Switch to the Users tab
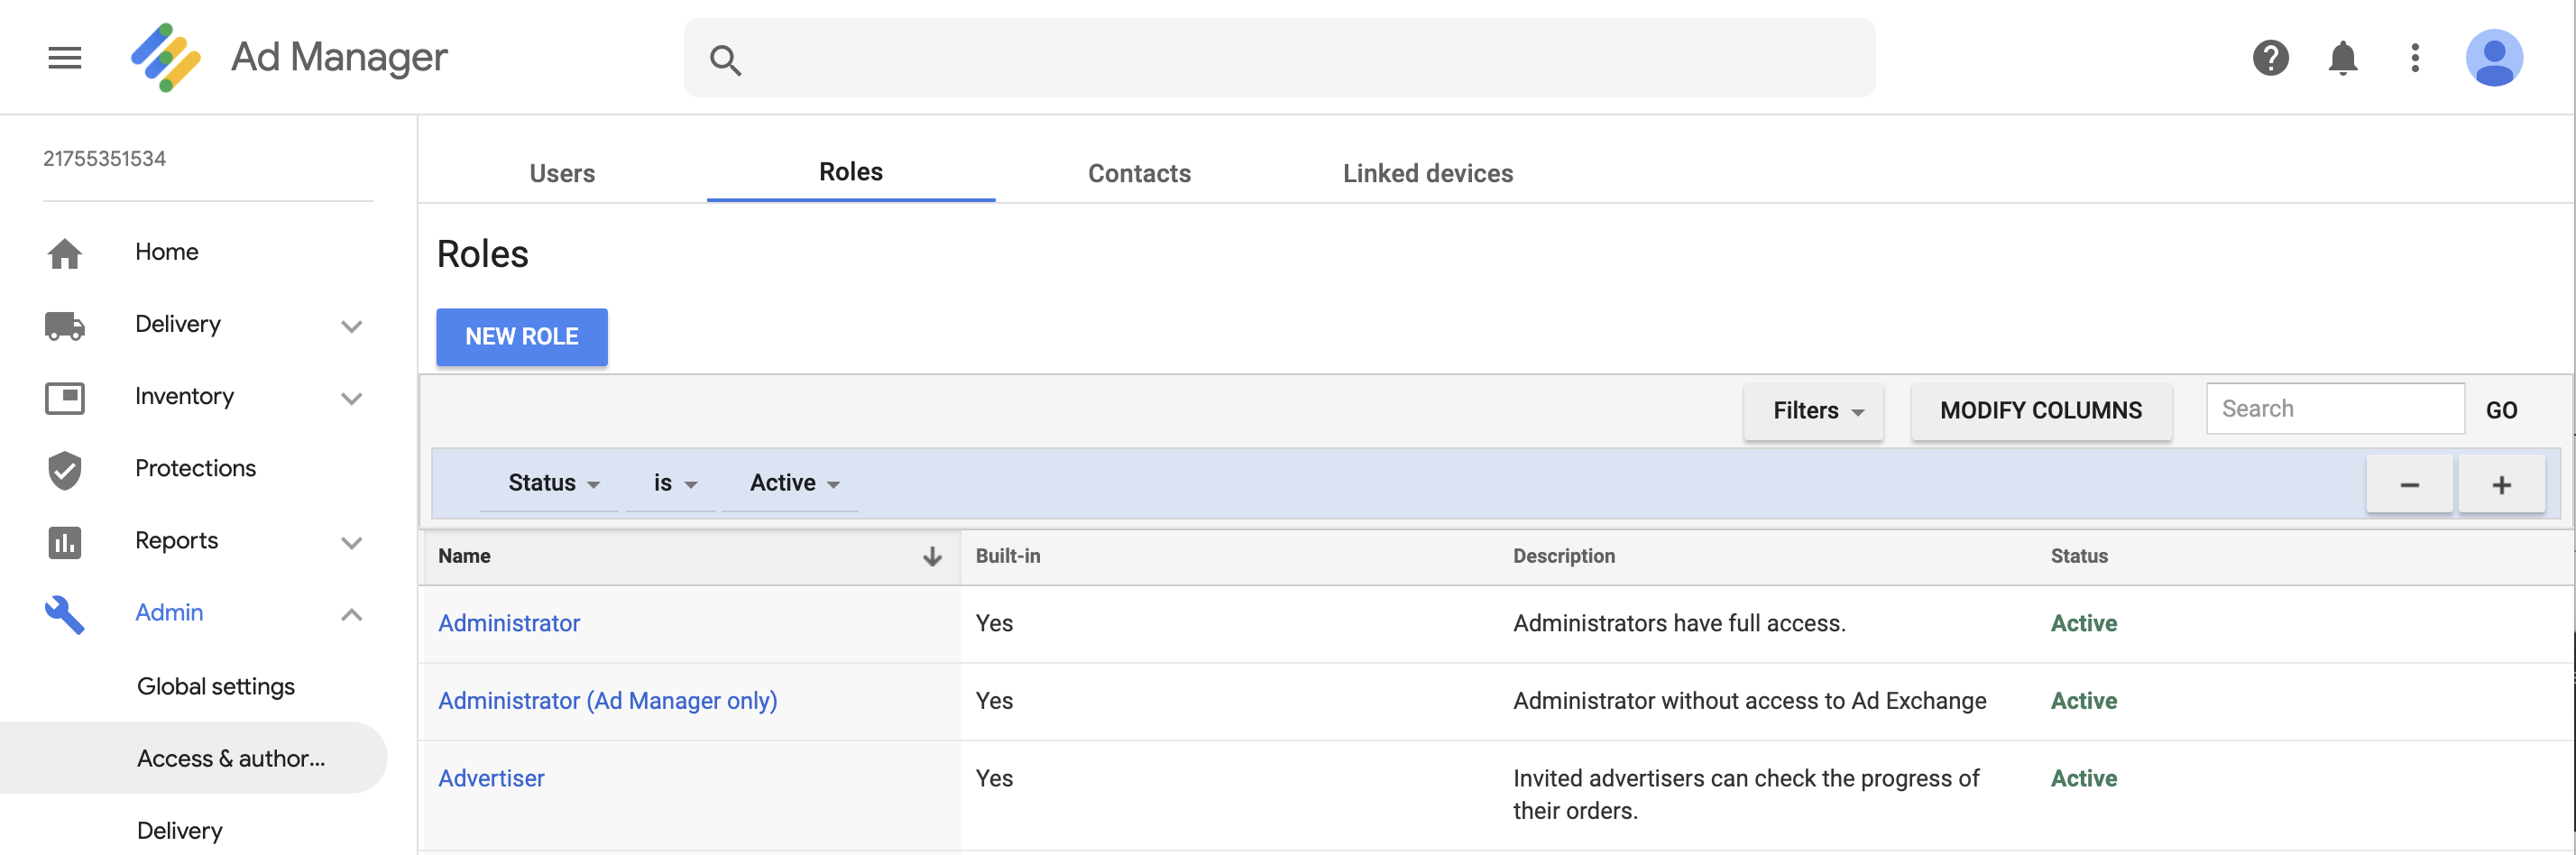The image size is (2576, 855). pos(562,173)
